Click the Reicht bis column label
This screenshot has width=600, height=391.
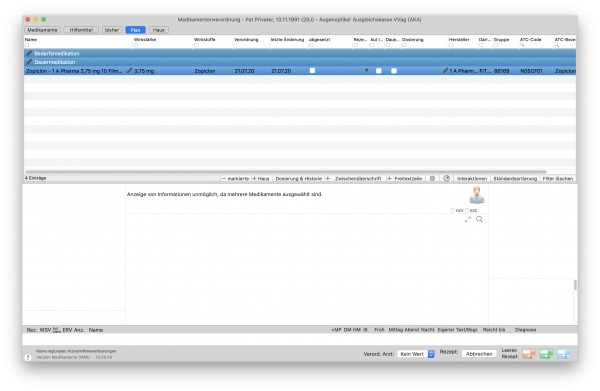coord(494,329)
